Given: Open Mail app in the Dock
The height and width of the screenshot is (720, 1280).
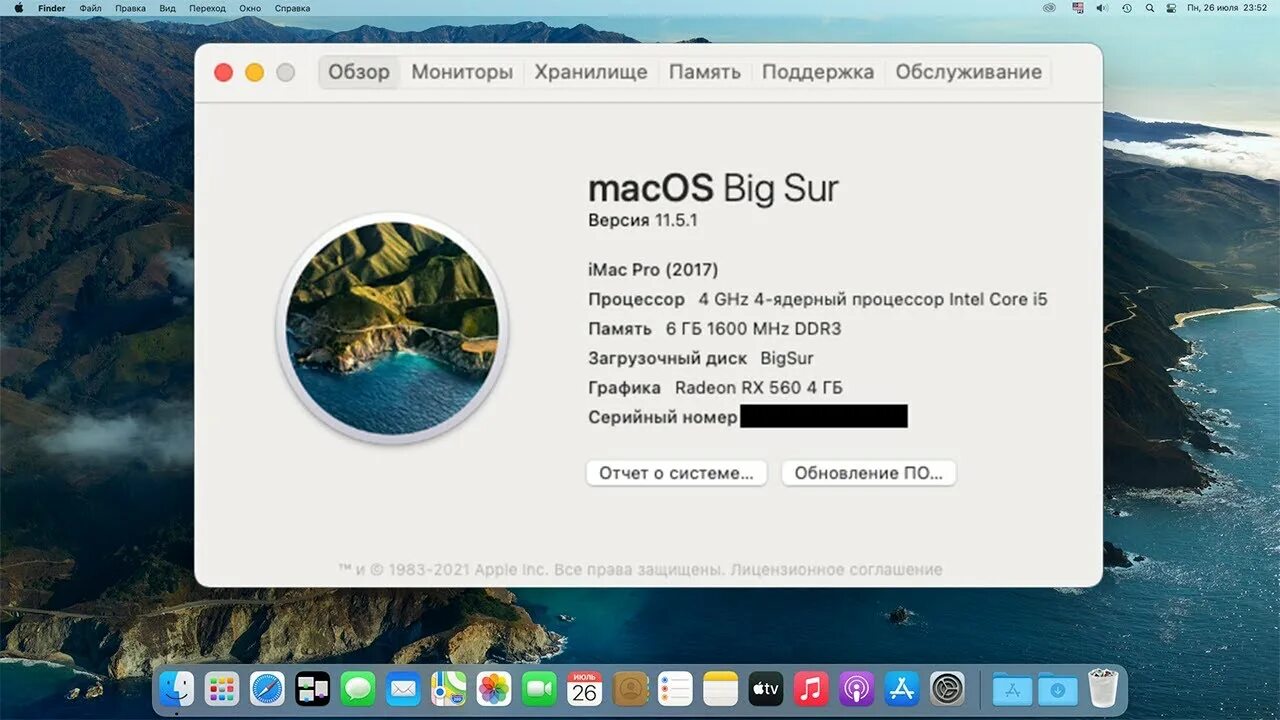Looking at the screenshot, I should [x=403, y=688].
